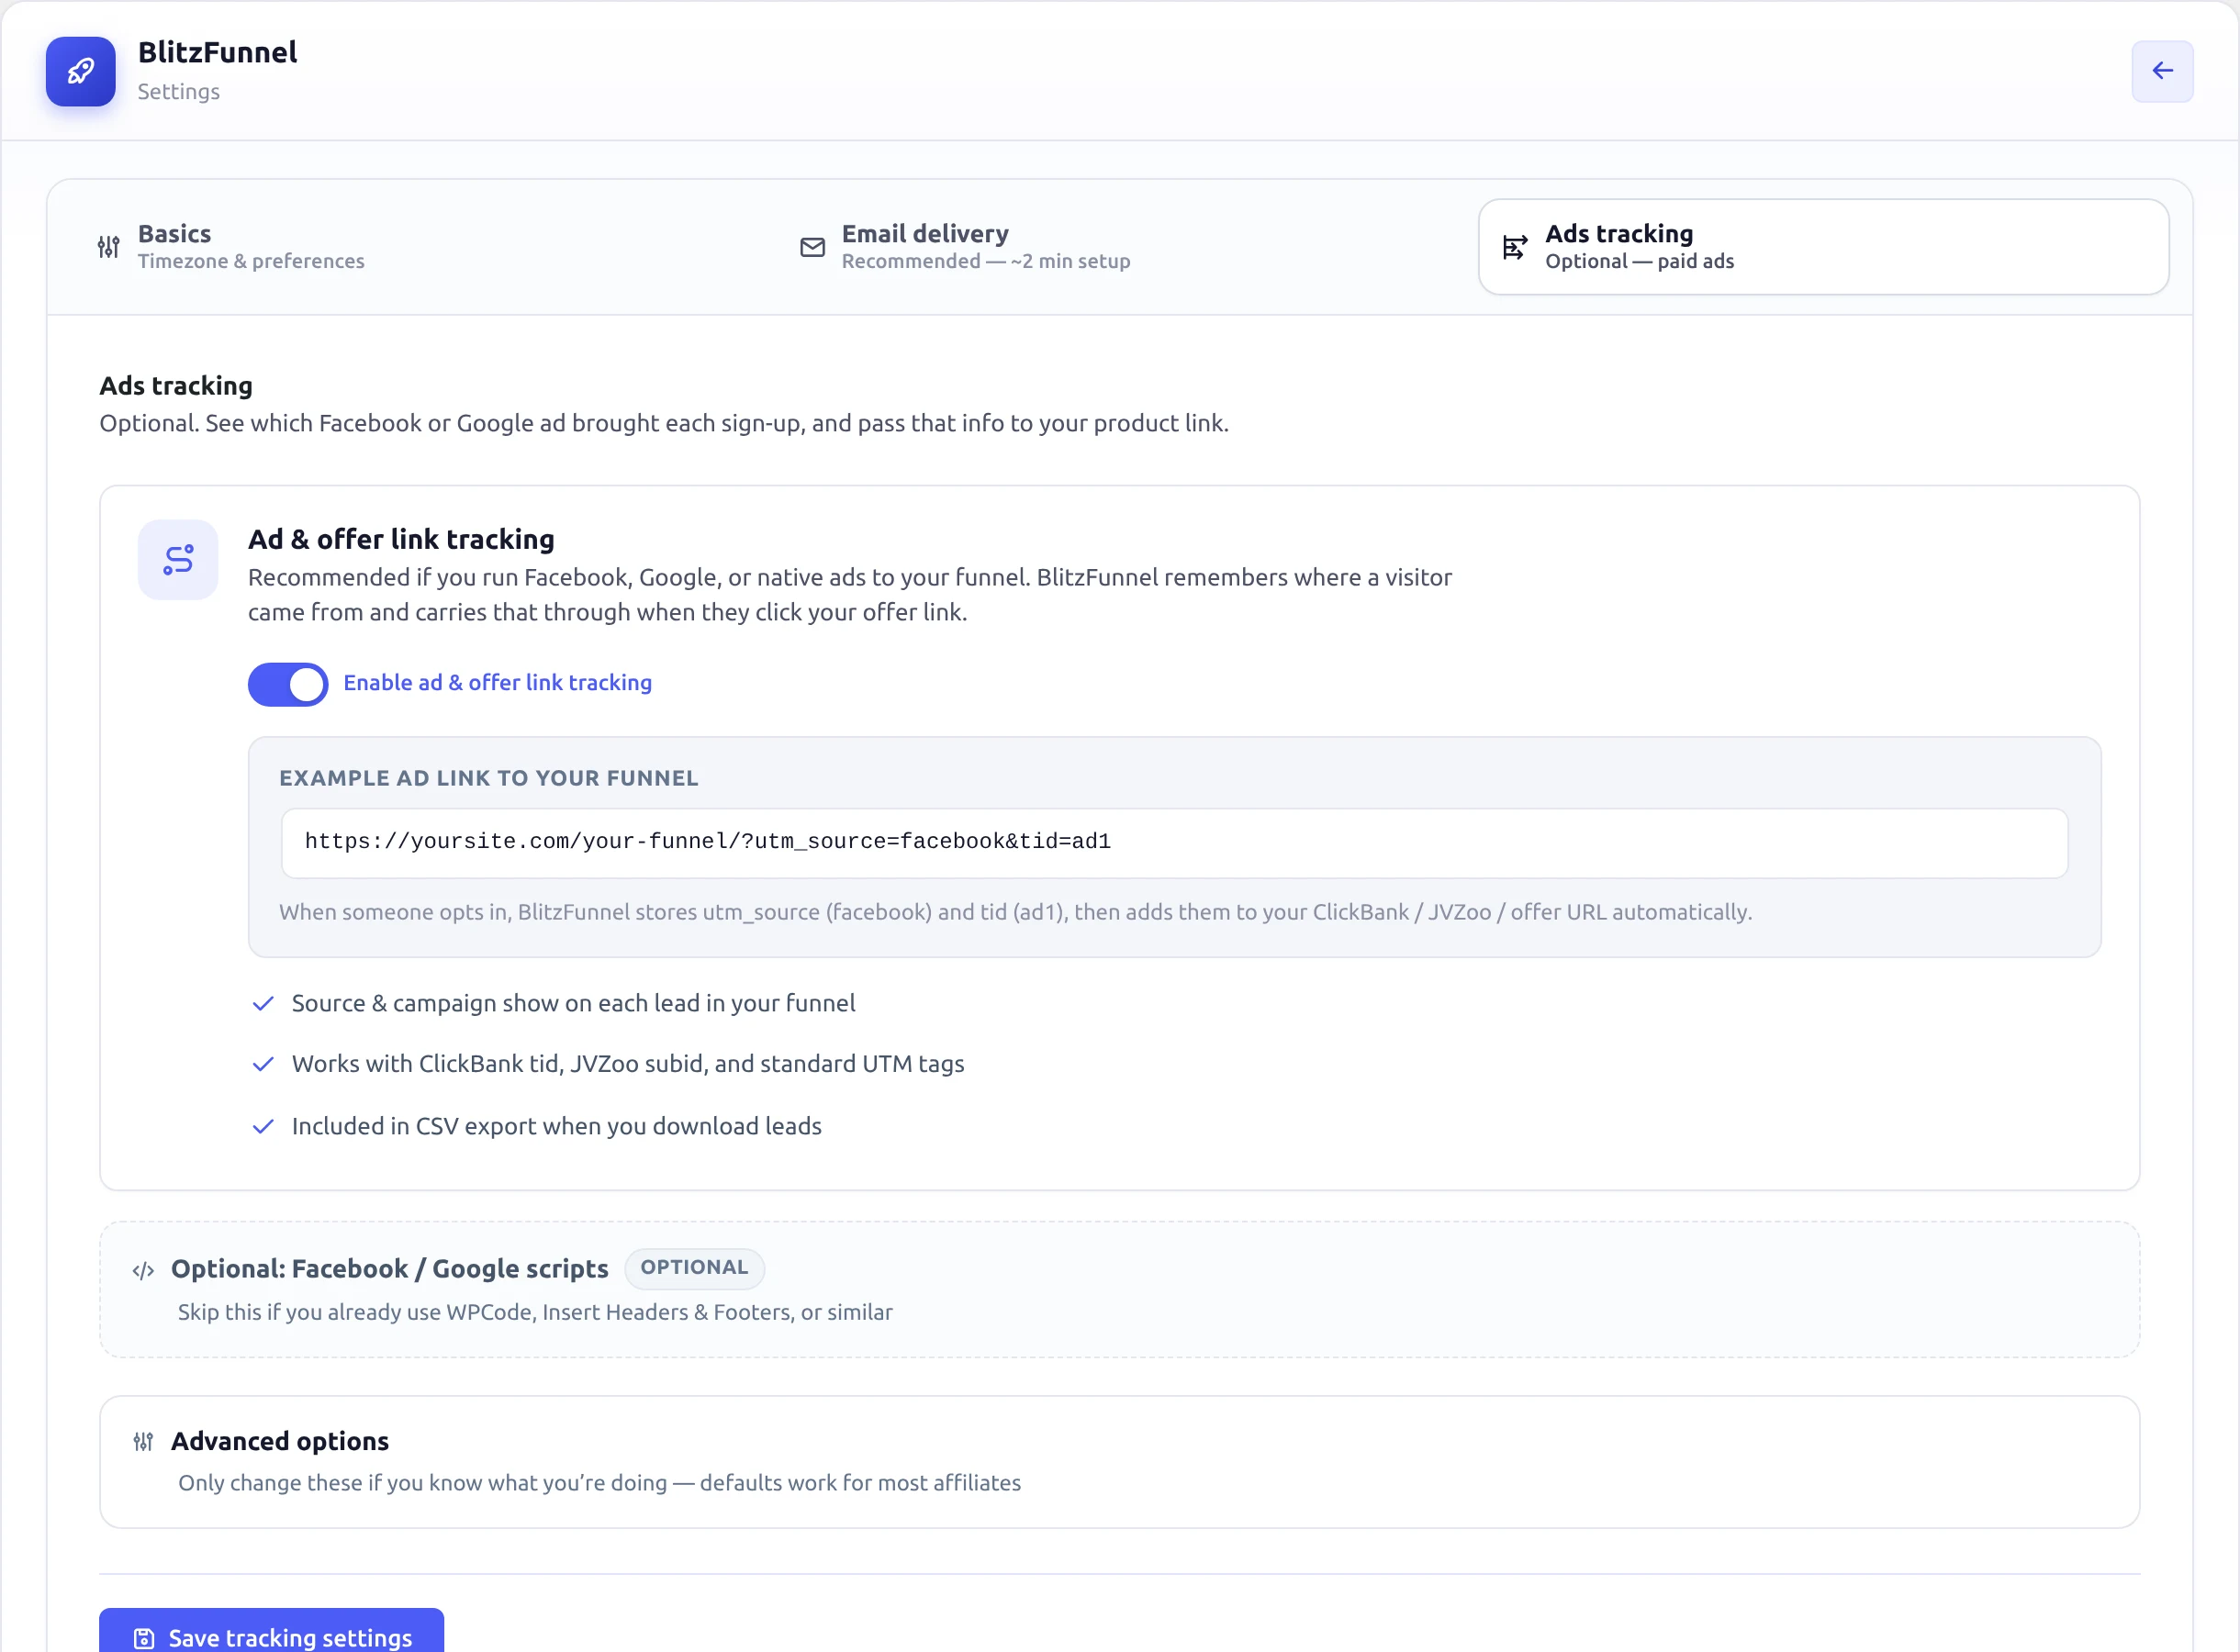The image size is (2240, 1652).
Task: Click the code brackets scripts icon
Action: pos(143,1270)
